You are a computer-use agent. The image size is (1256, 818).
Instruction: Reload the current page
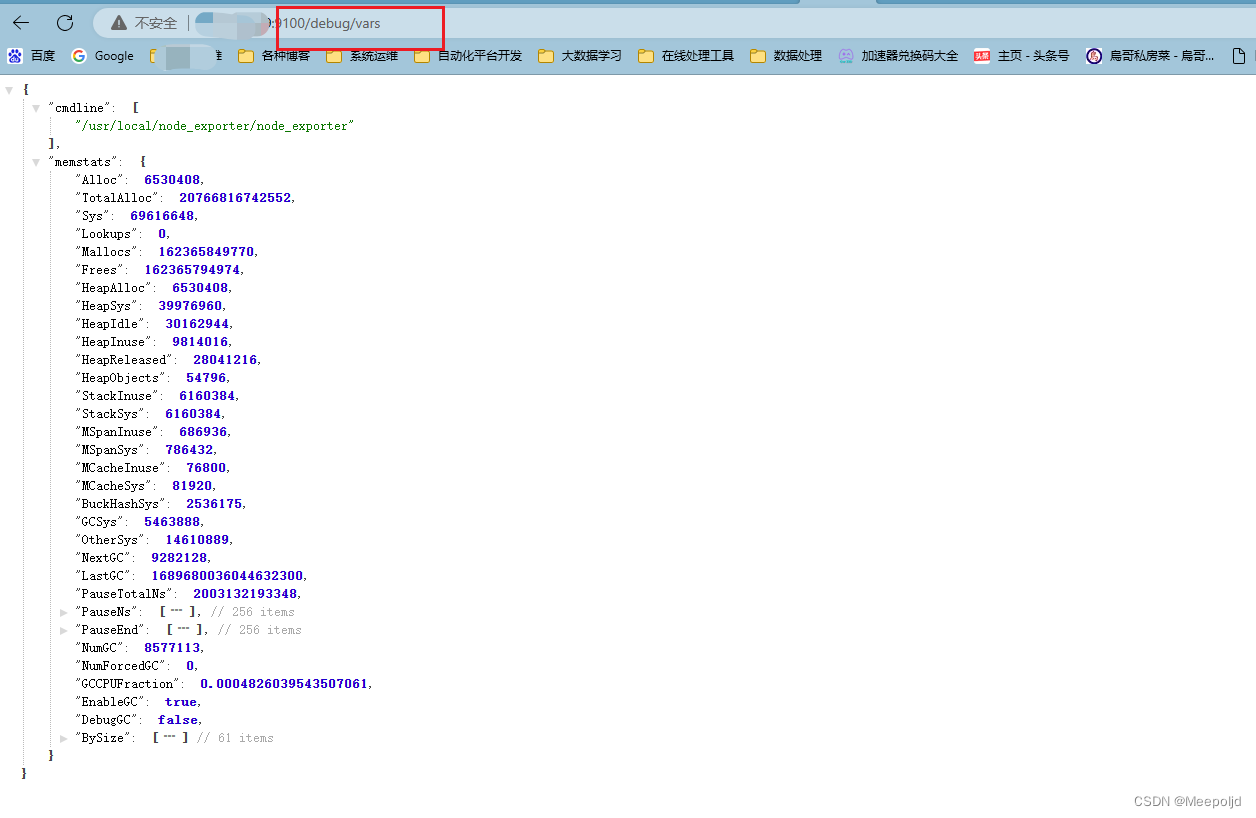pos(66,21)
